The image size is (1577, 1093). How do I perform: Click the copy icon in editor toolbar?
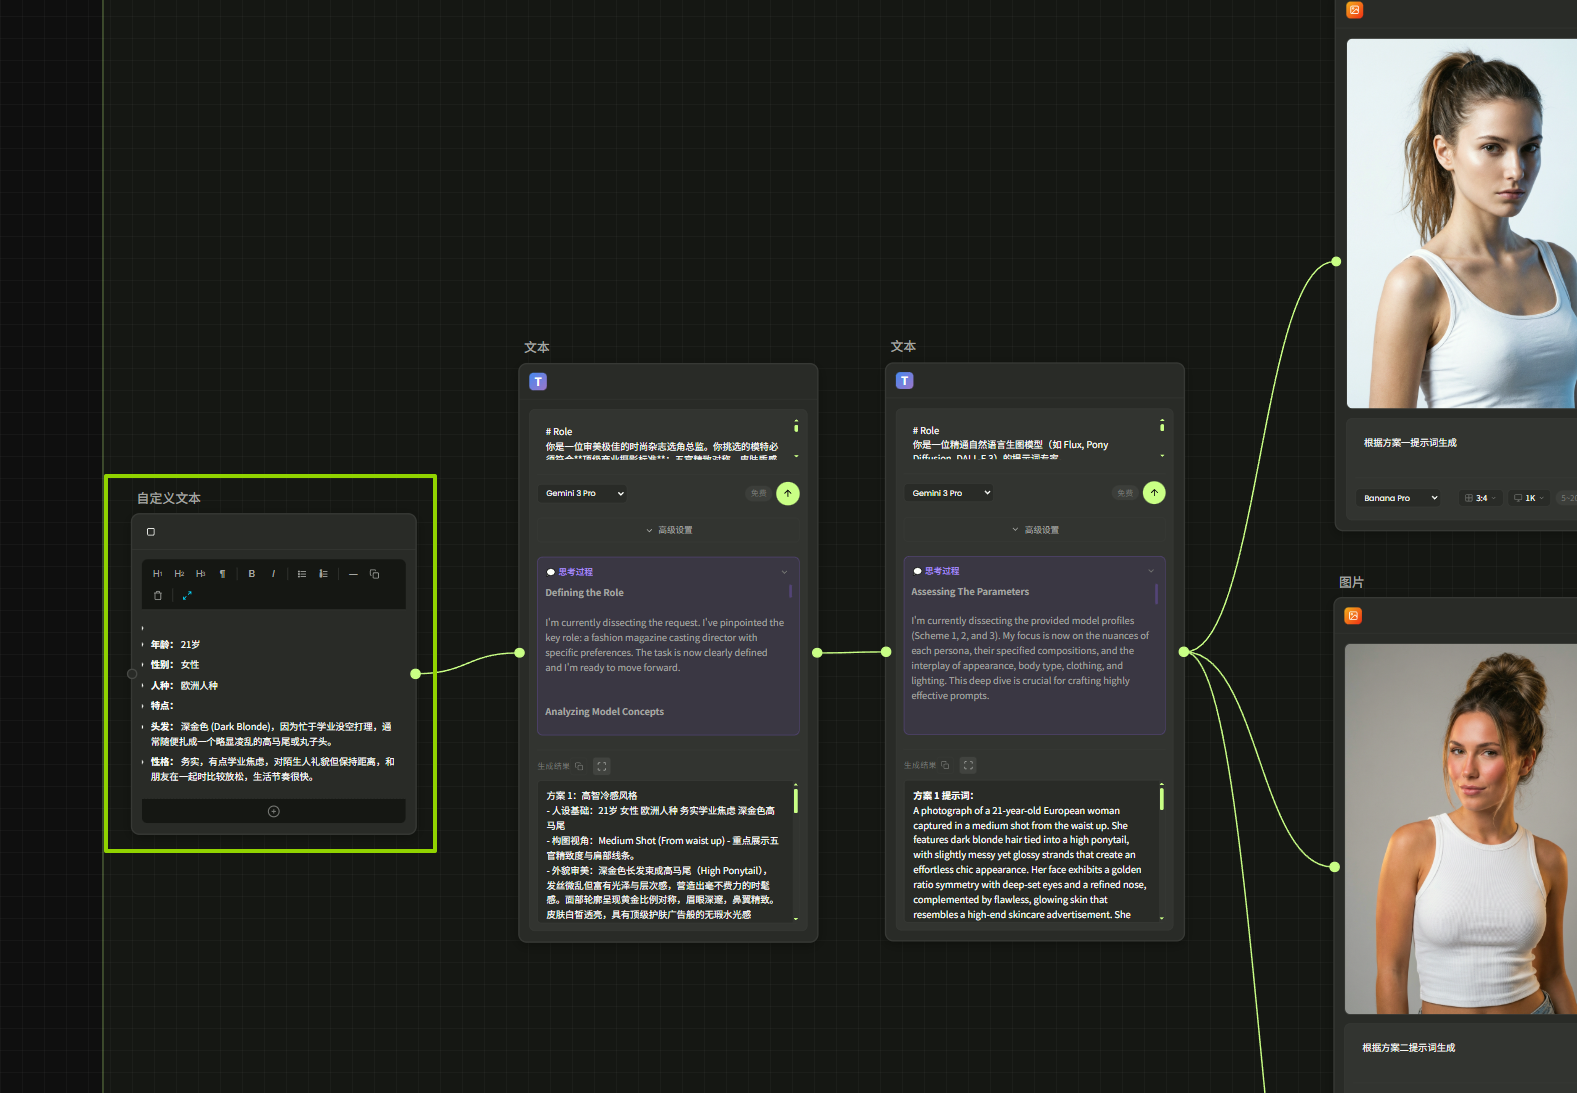pyautogui.click(x=375, y=574)
